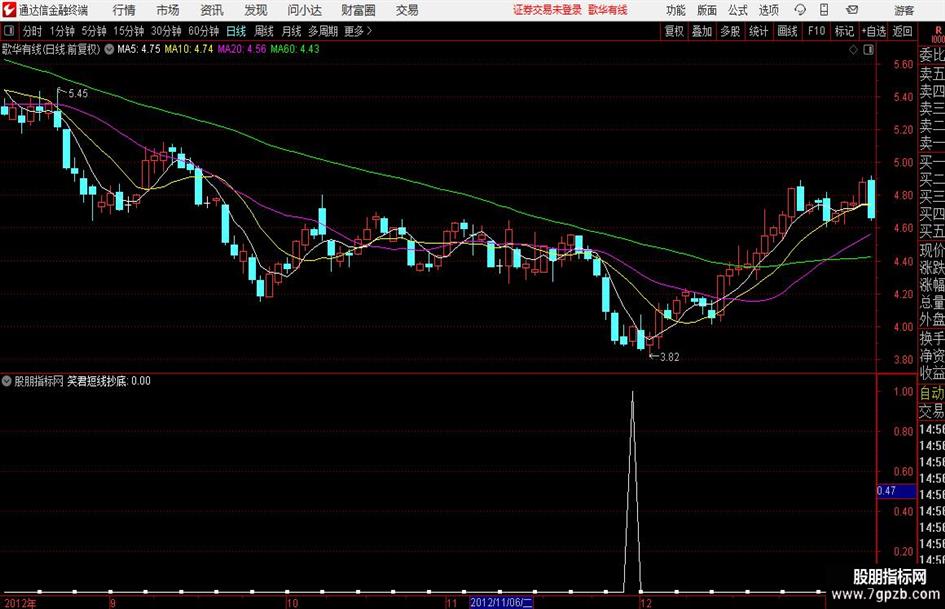The height and width of the screenshot is (609, 945).
Task: Click the MA10: 4.74 indicator label
Action: 189,49
